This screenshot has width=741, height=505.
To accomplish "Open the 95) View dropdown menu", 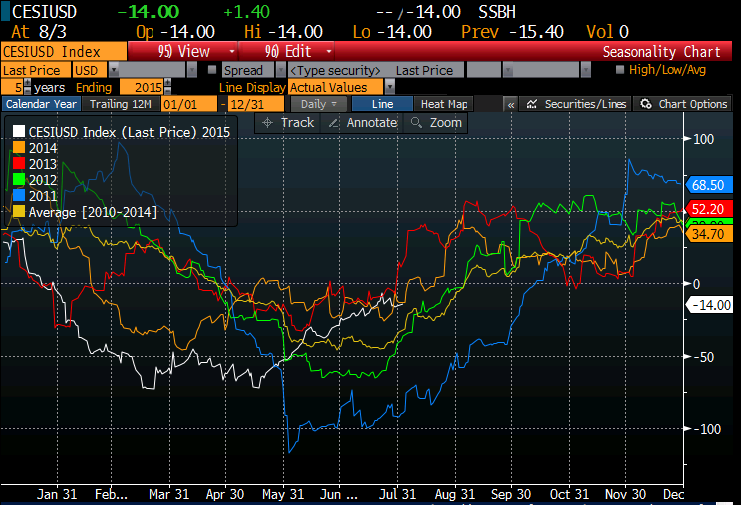I will [x=184, y=51].
